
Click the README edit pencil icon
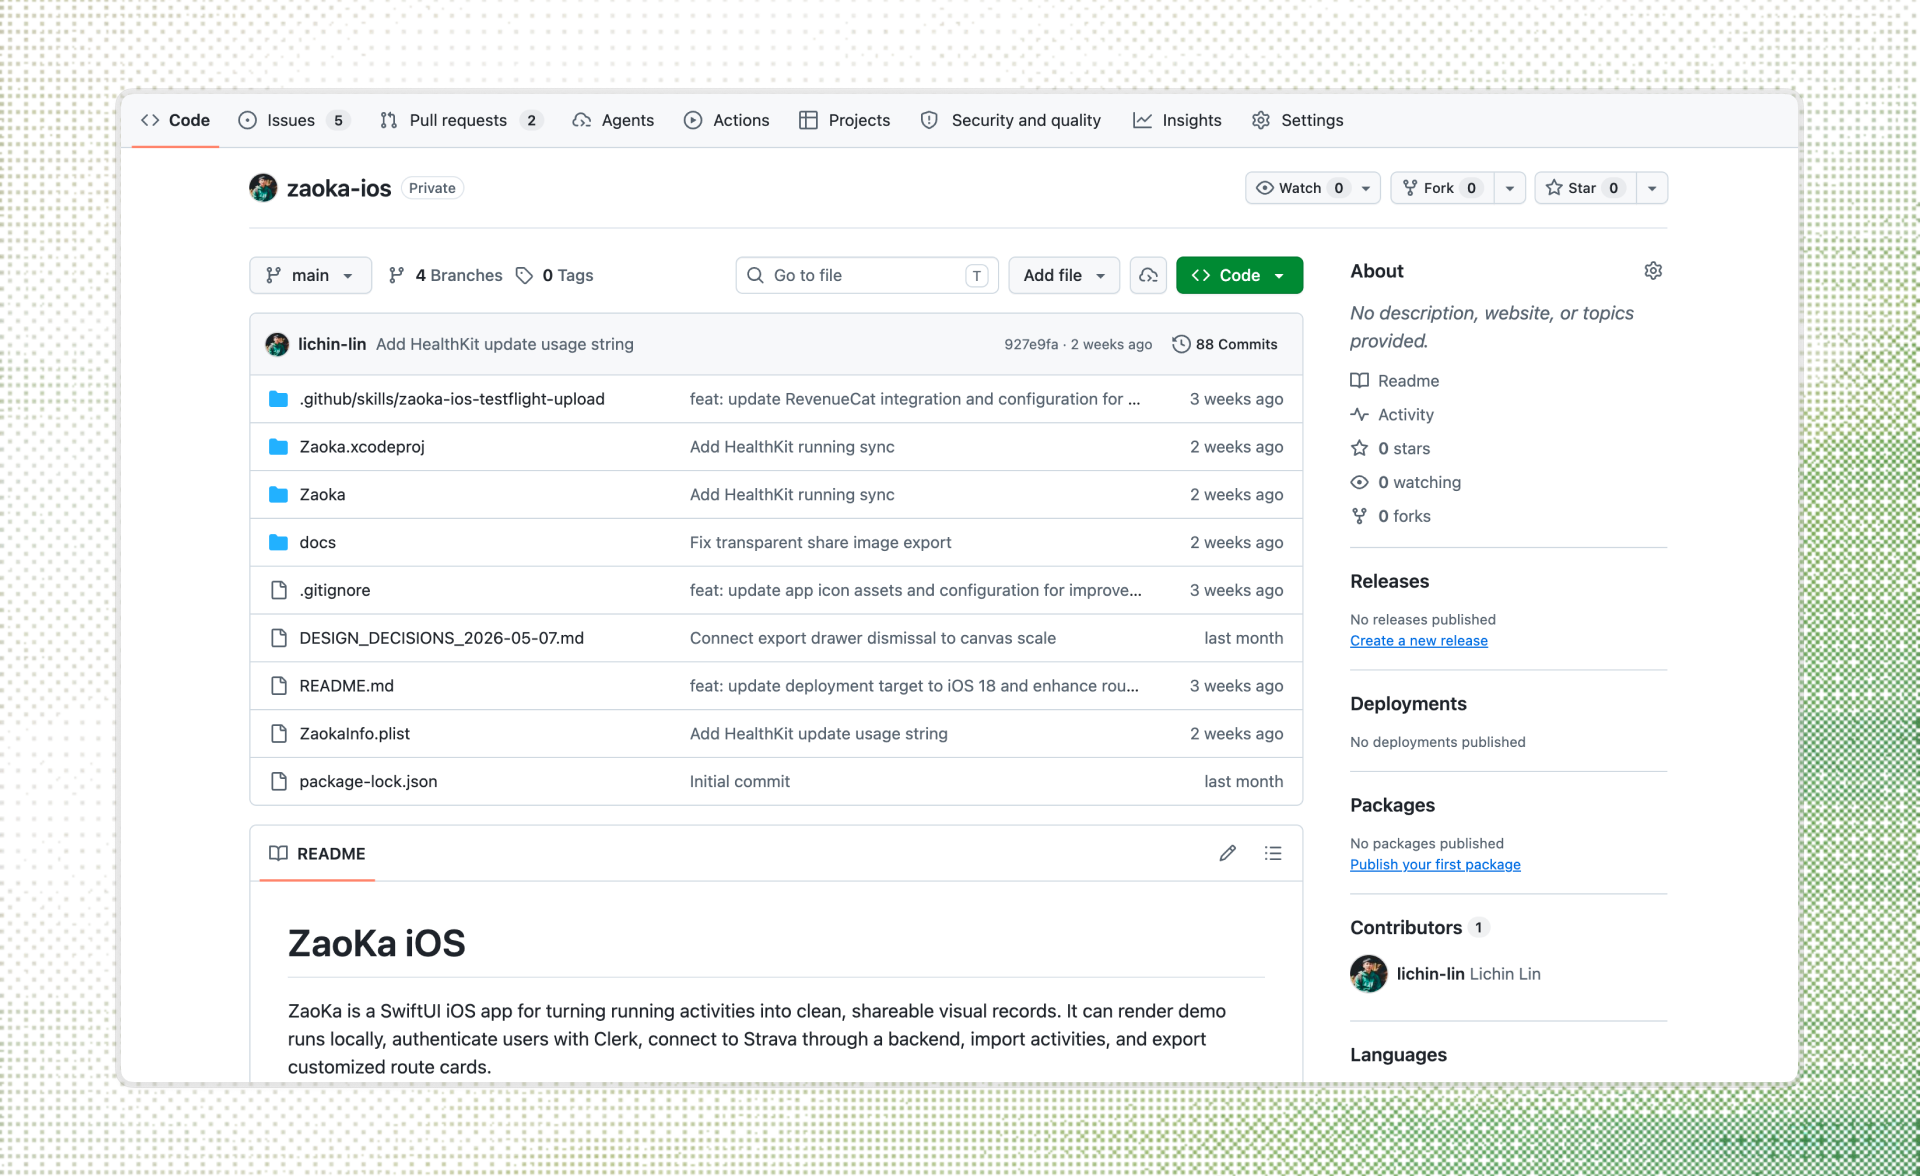click(x=1228, y=853)
